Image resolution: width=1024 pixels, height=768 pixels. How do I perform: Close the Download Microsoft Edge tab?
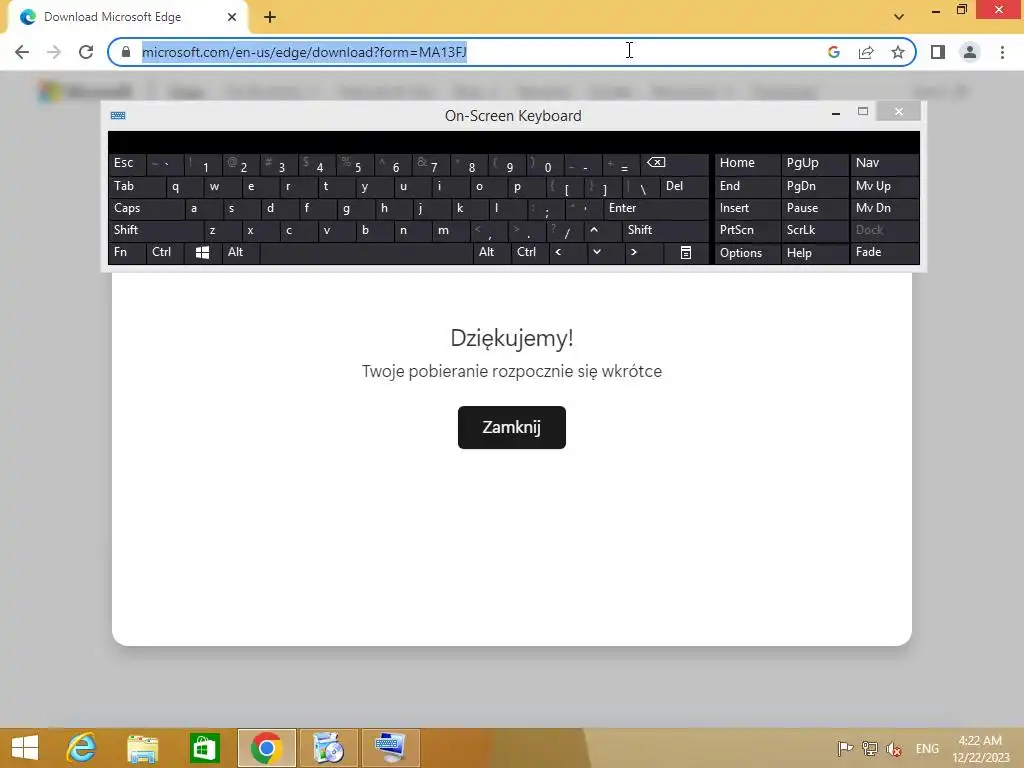pyautogui.click(x=232, y=17)
